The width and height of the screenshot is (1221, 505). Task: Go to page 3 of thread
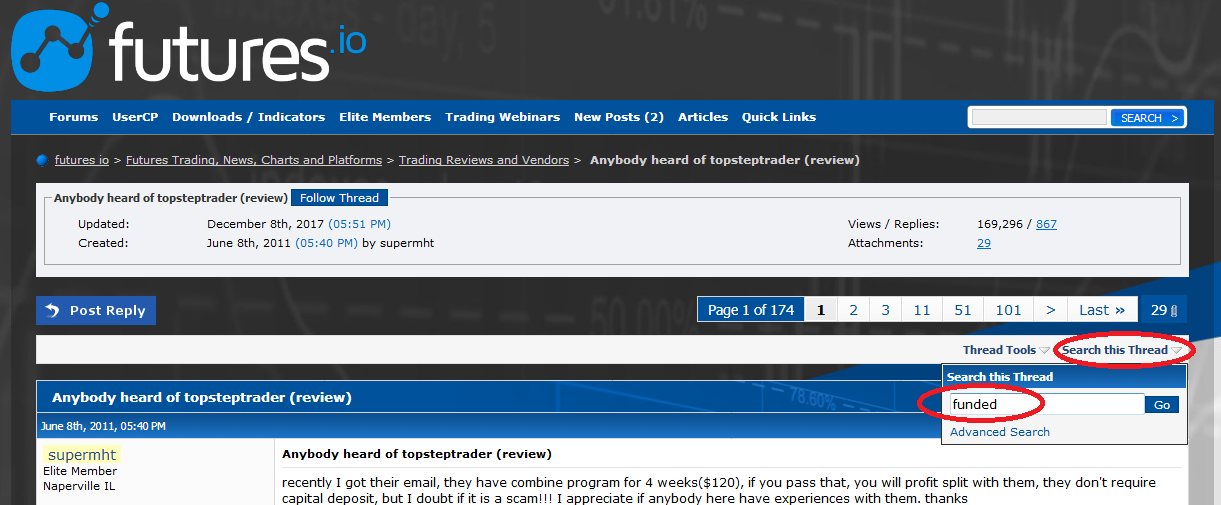click(x=885, y=310)
